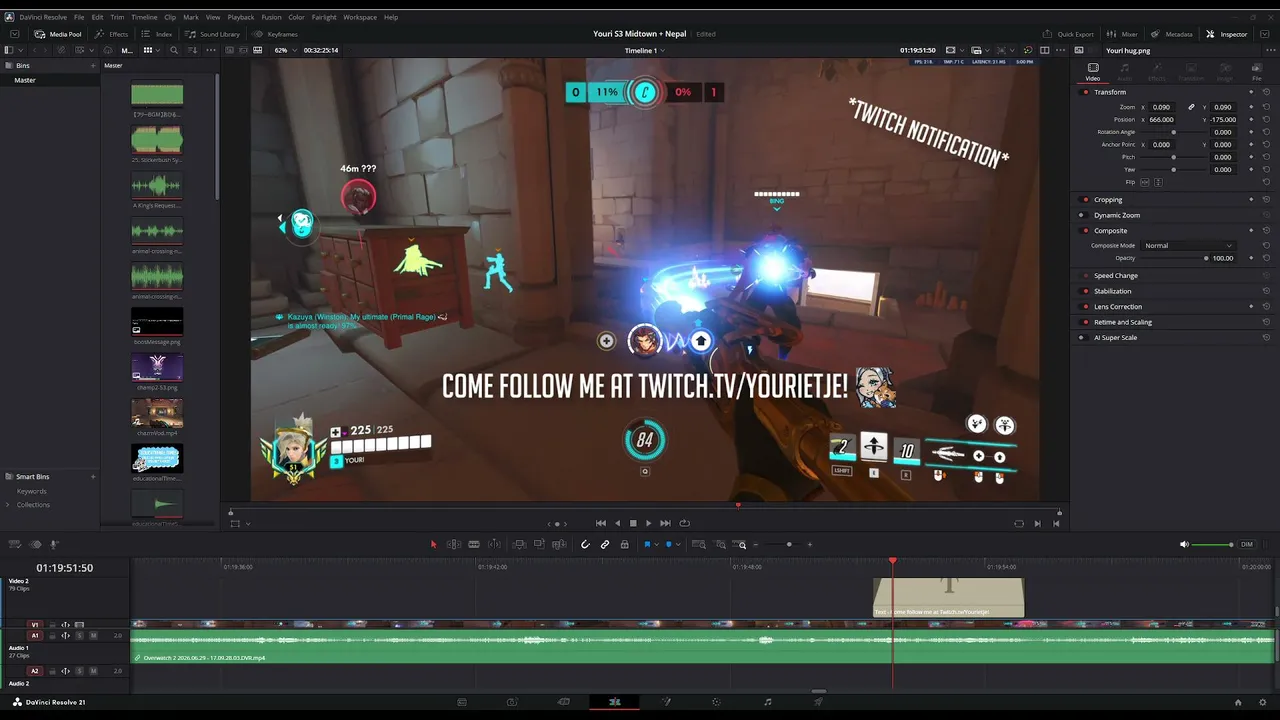The image size is (1280, 720).
Task: Select the arrow Selection Mode tool
Action: pos(433,544)
